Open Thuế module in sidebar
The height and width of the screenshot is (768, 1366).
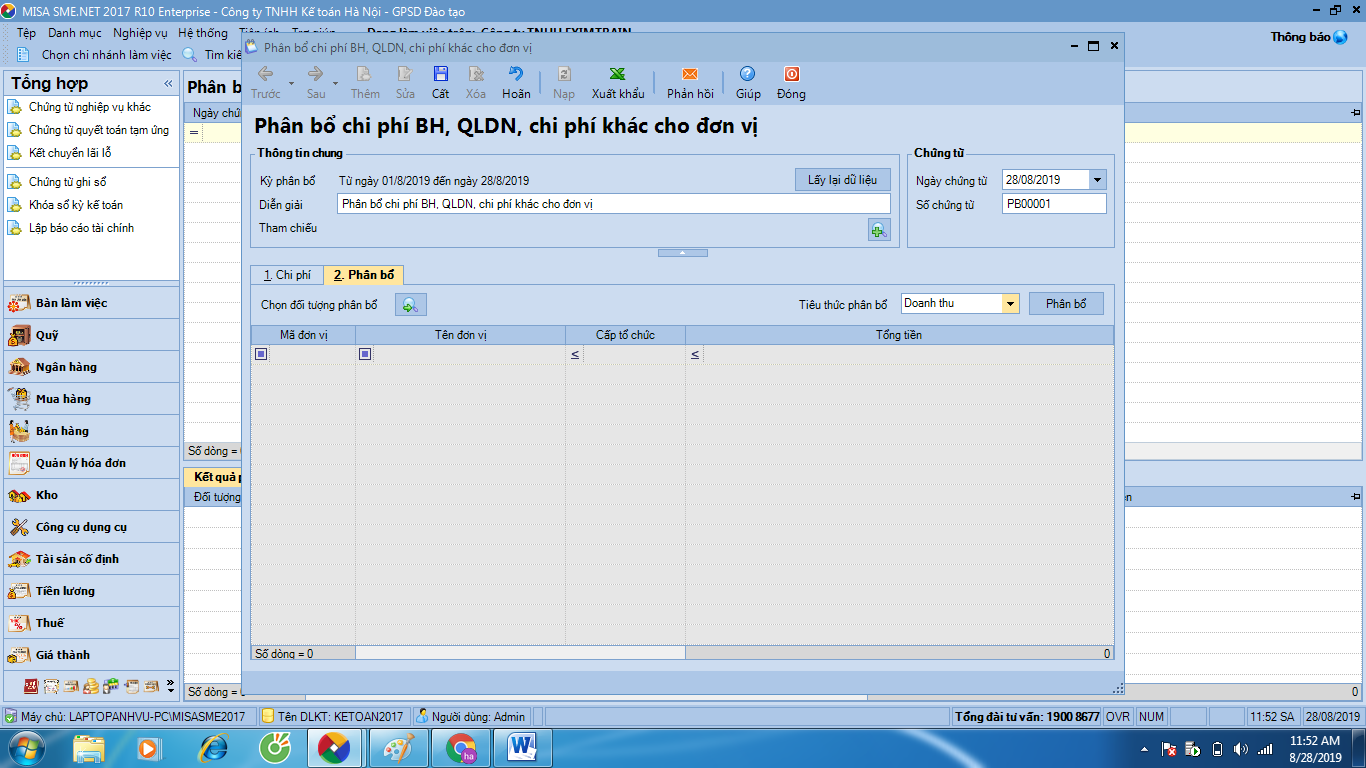(92, 623)
